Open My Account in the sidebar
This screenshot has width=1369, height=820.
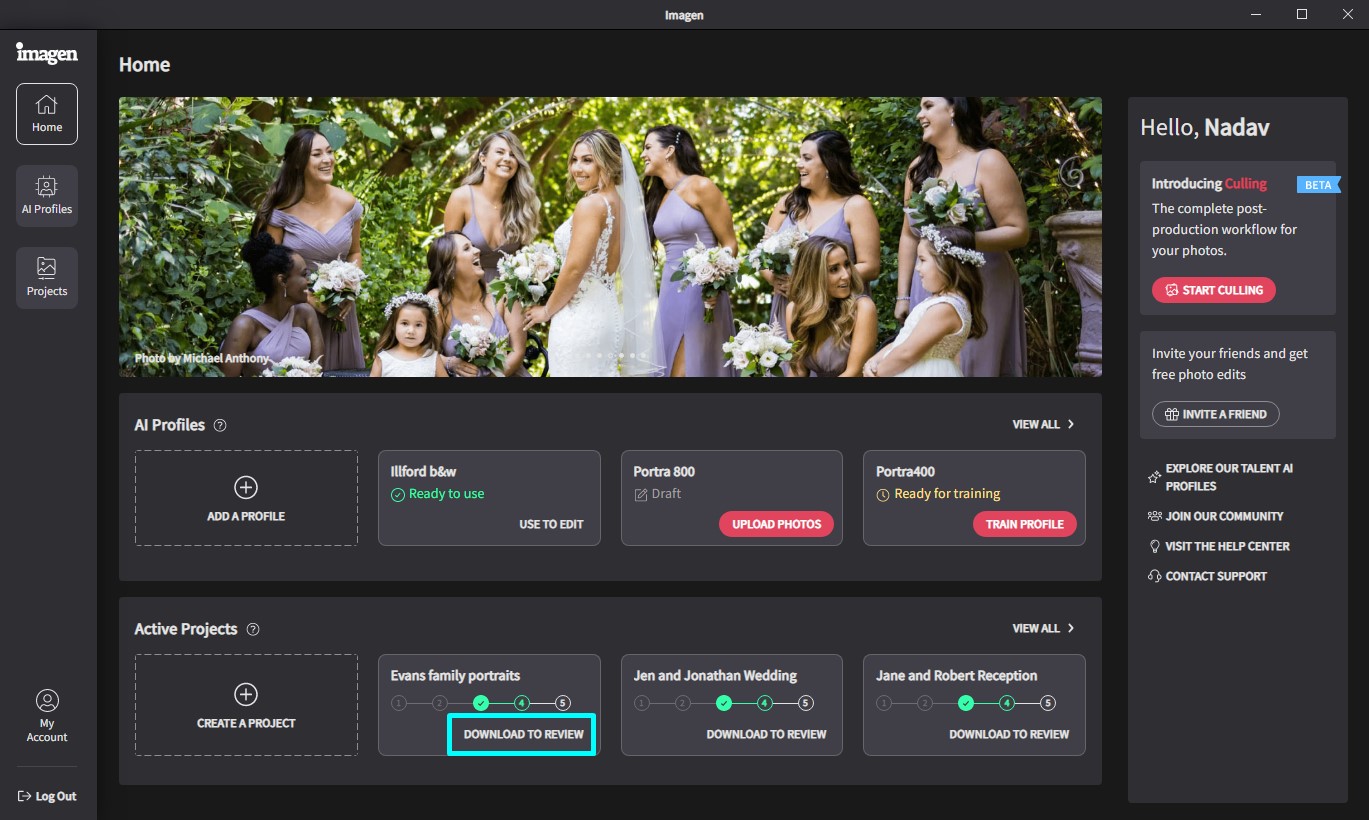47,716
